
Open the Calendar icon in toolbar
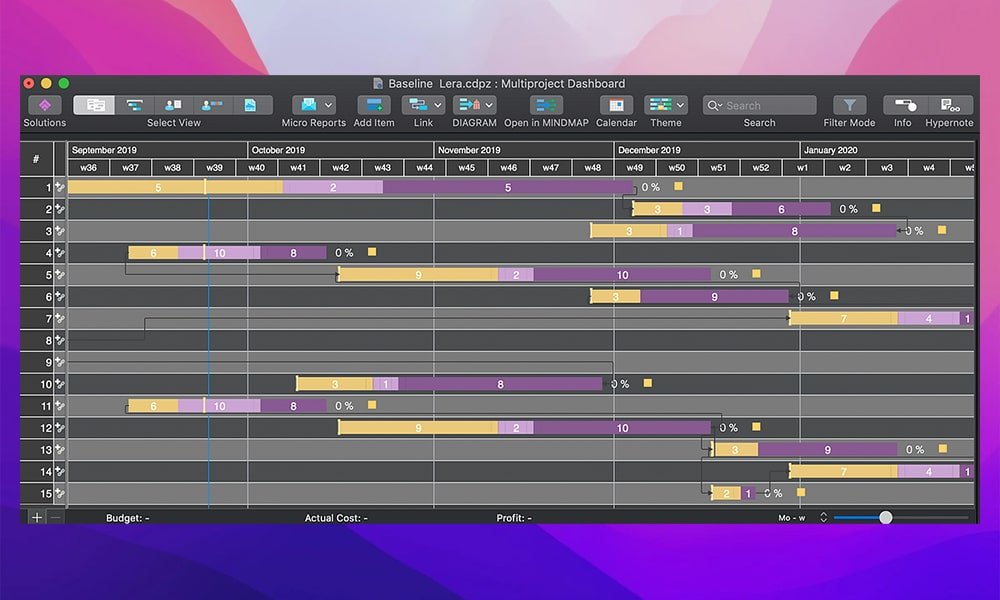coord(616,105)
